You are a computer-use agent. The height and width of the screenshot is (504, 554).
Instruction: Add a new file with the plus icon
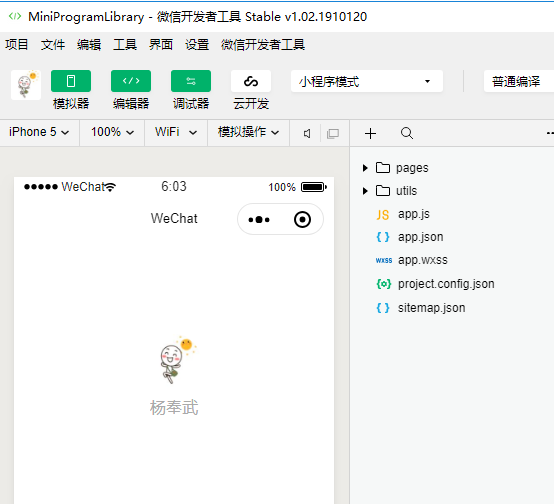pyautogui.click(x=370, y=134)
